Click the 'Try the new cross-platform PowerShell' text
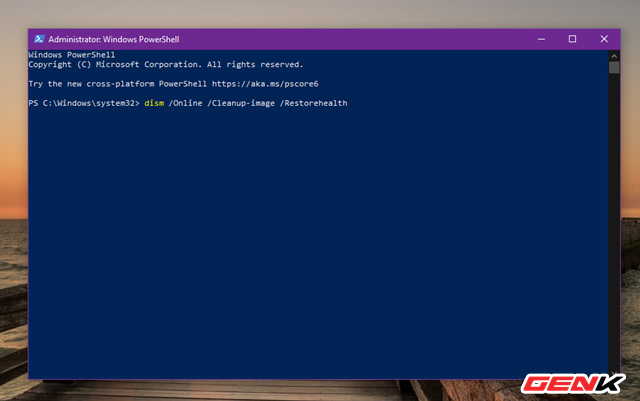Viewport: 640px width, 401px height. pyautogui.click(x=118, y=84)
